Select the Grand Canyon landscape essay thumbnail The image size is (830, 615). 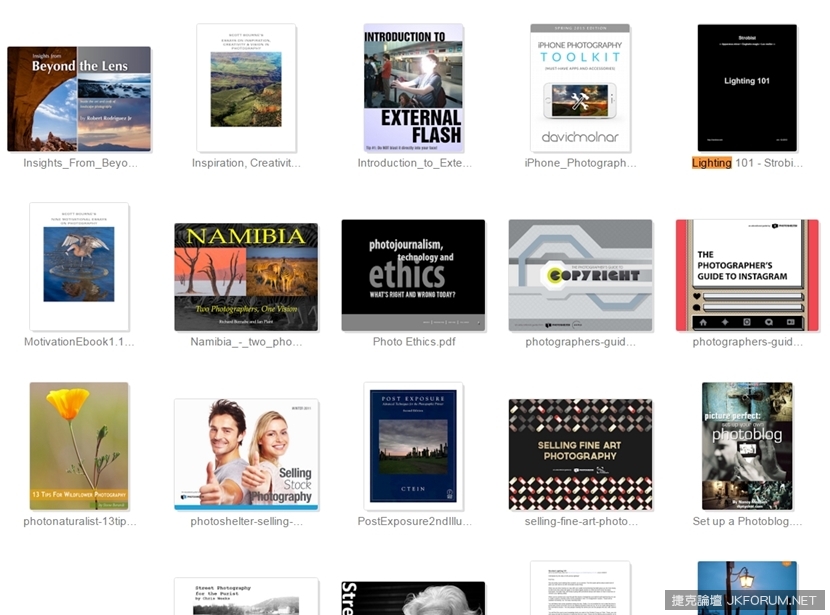tap(246, 88)
